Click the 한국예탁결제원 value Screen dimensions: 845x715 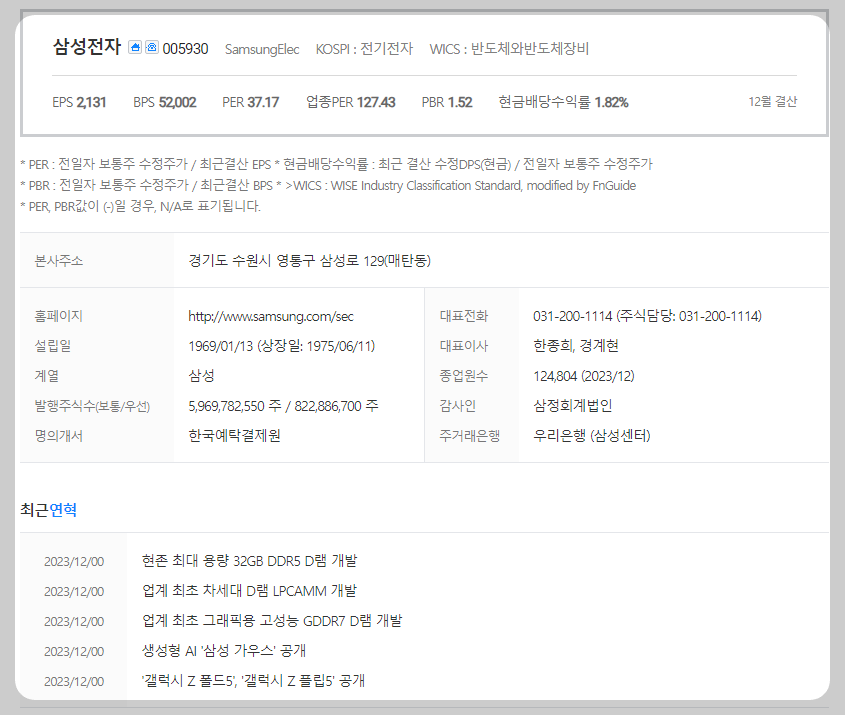pyautogui.click(x=234, y=435)
